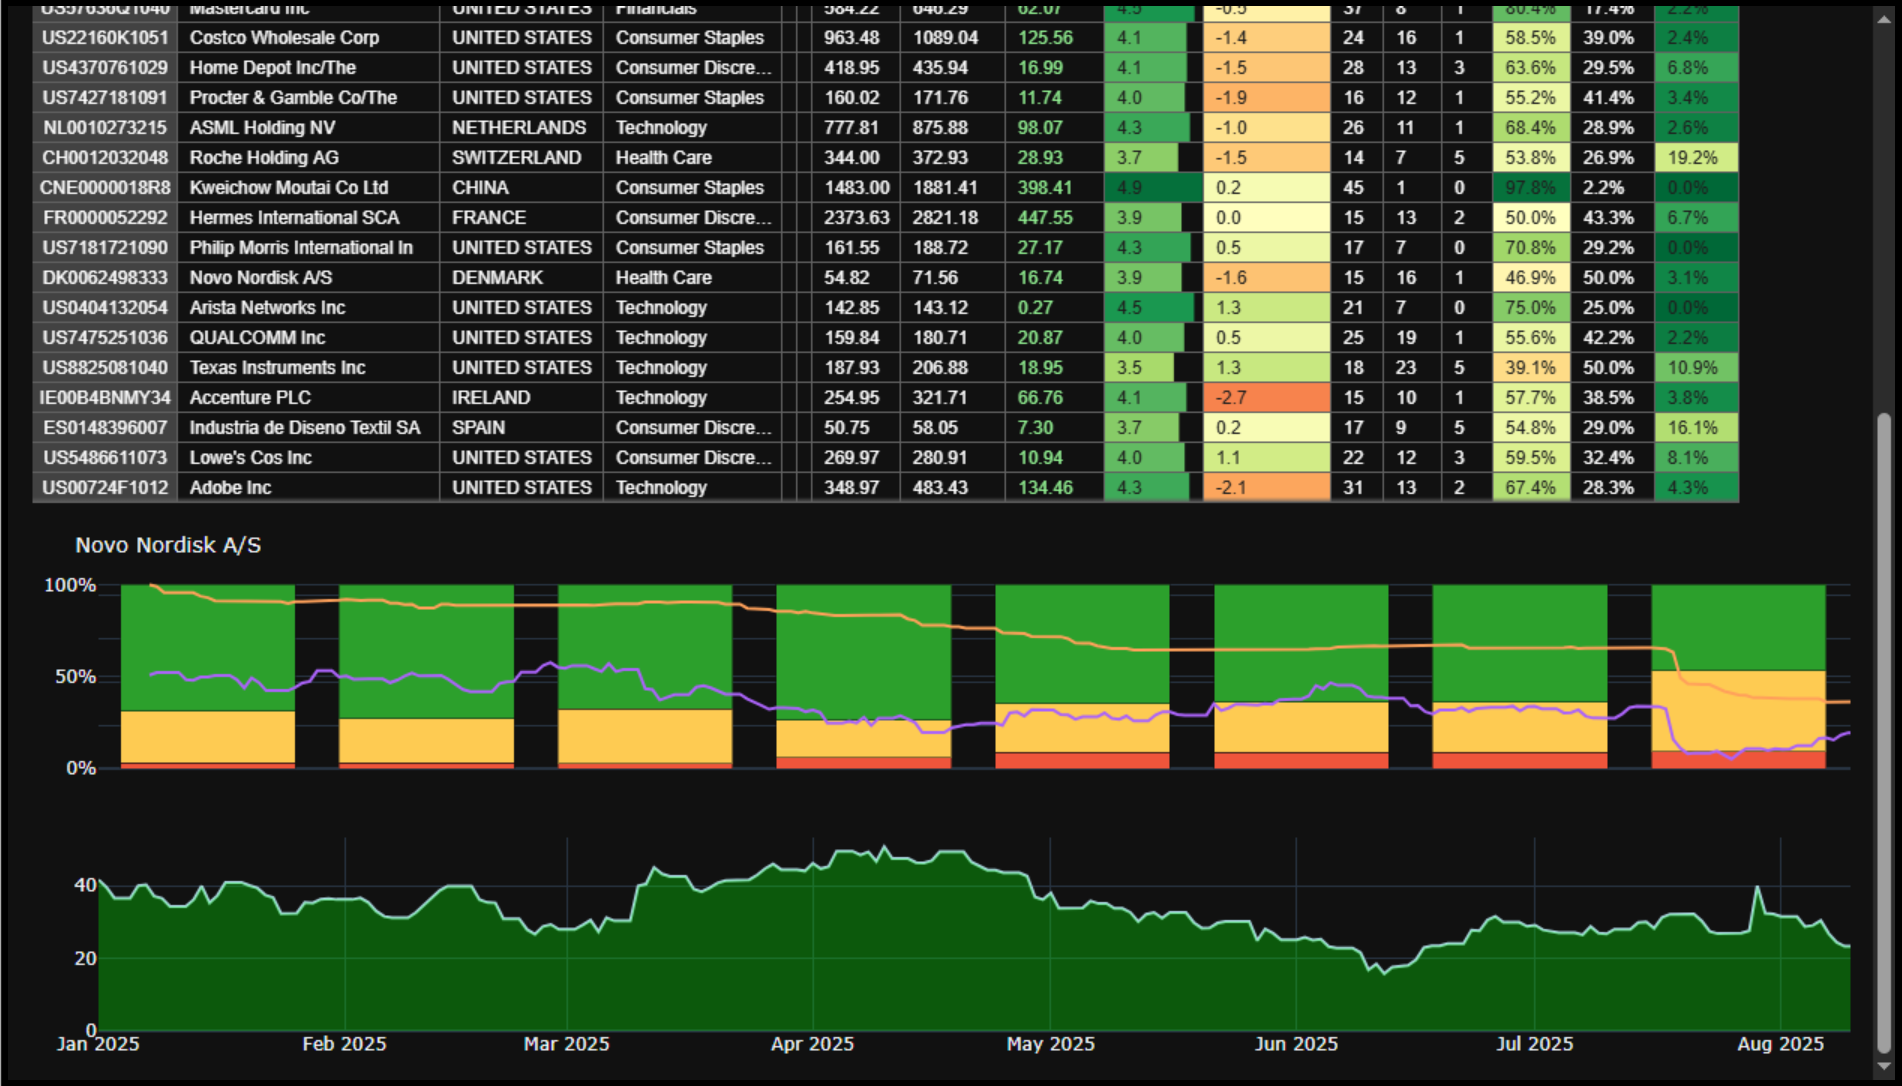
Task: Select the Costco Wholesale Corp name cell
Action: [308, 38]
